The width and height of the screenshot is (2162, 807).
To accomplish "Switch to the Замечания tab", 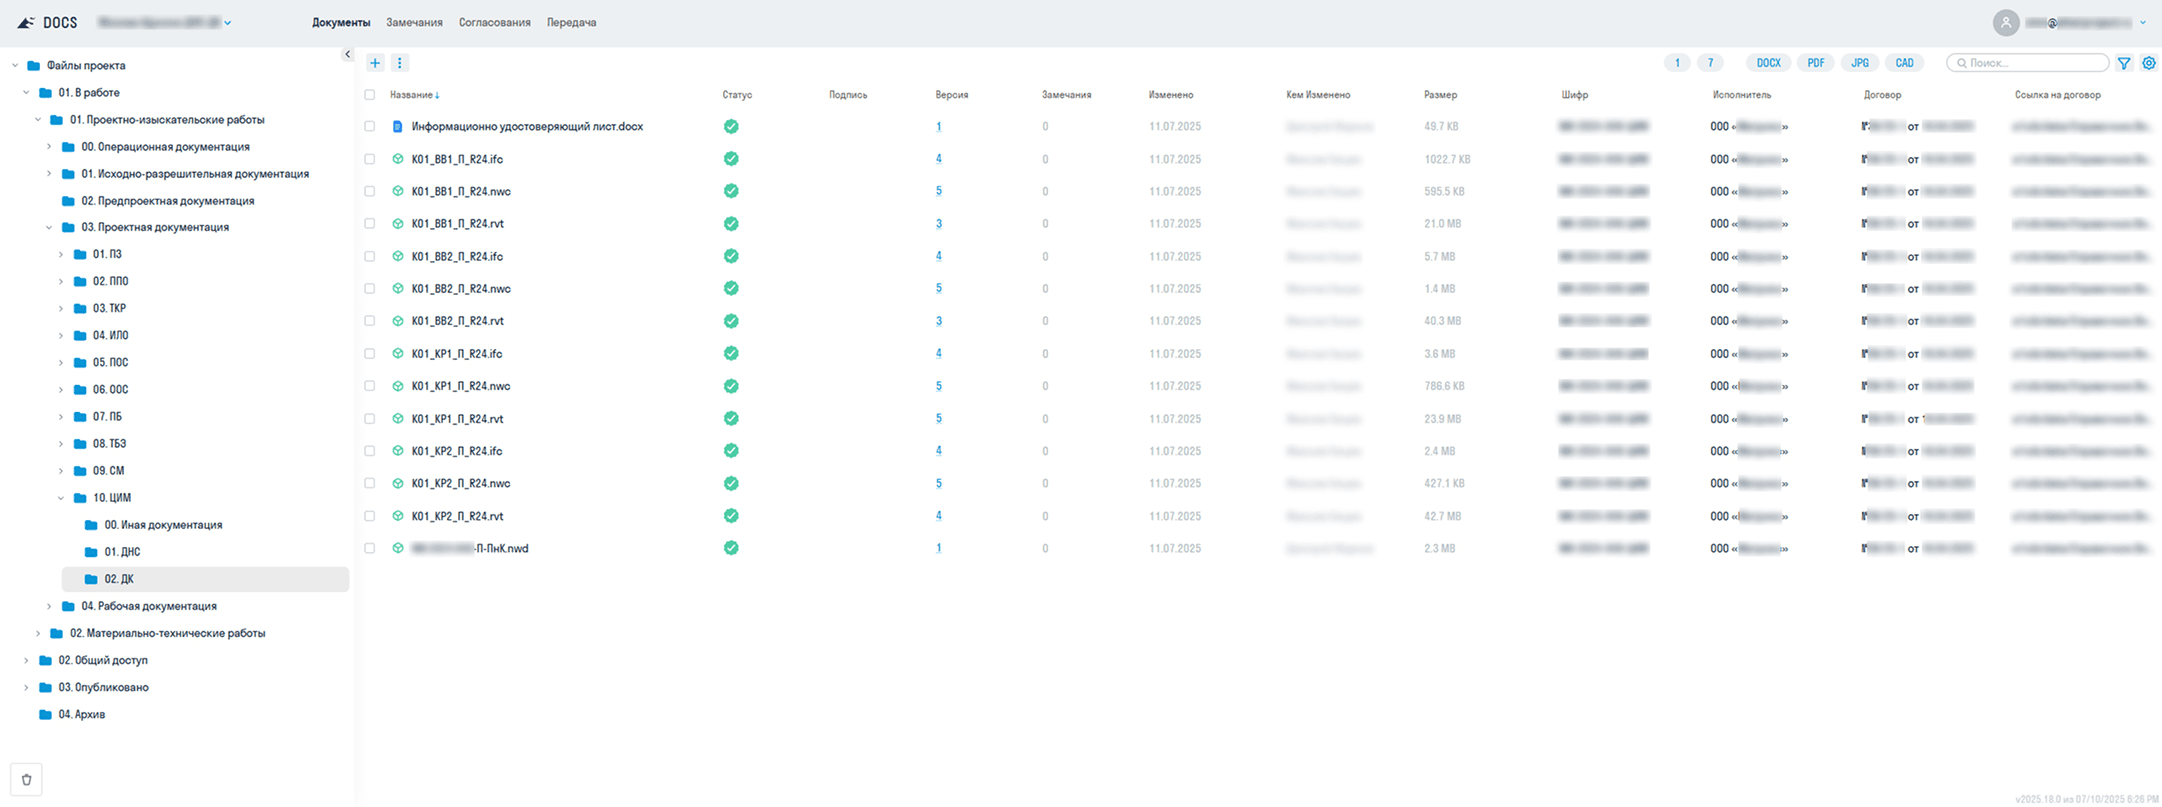I will (x=414, y=23).
